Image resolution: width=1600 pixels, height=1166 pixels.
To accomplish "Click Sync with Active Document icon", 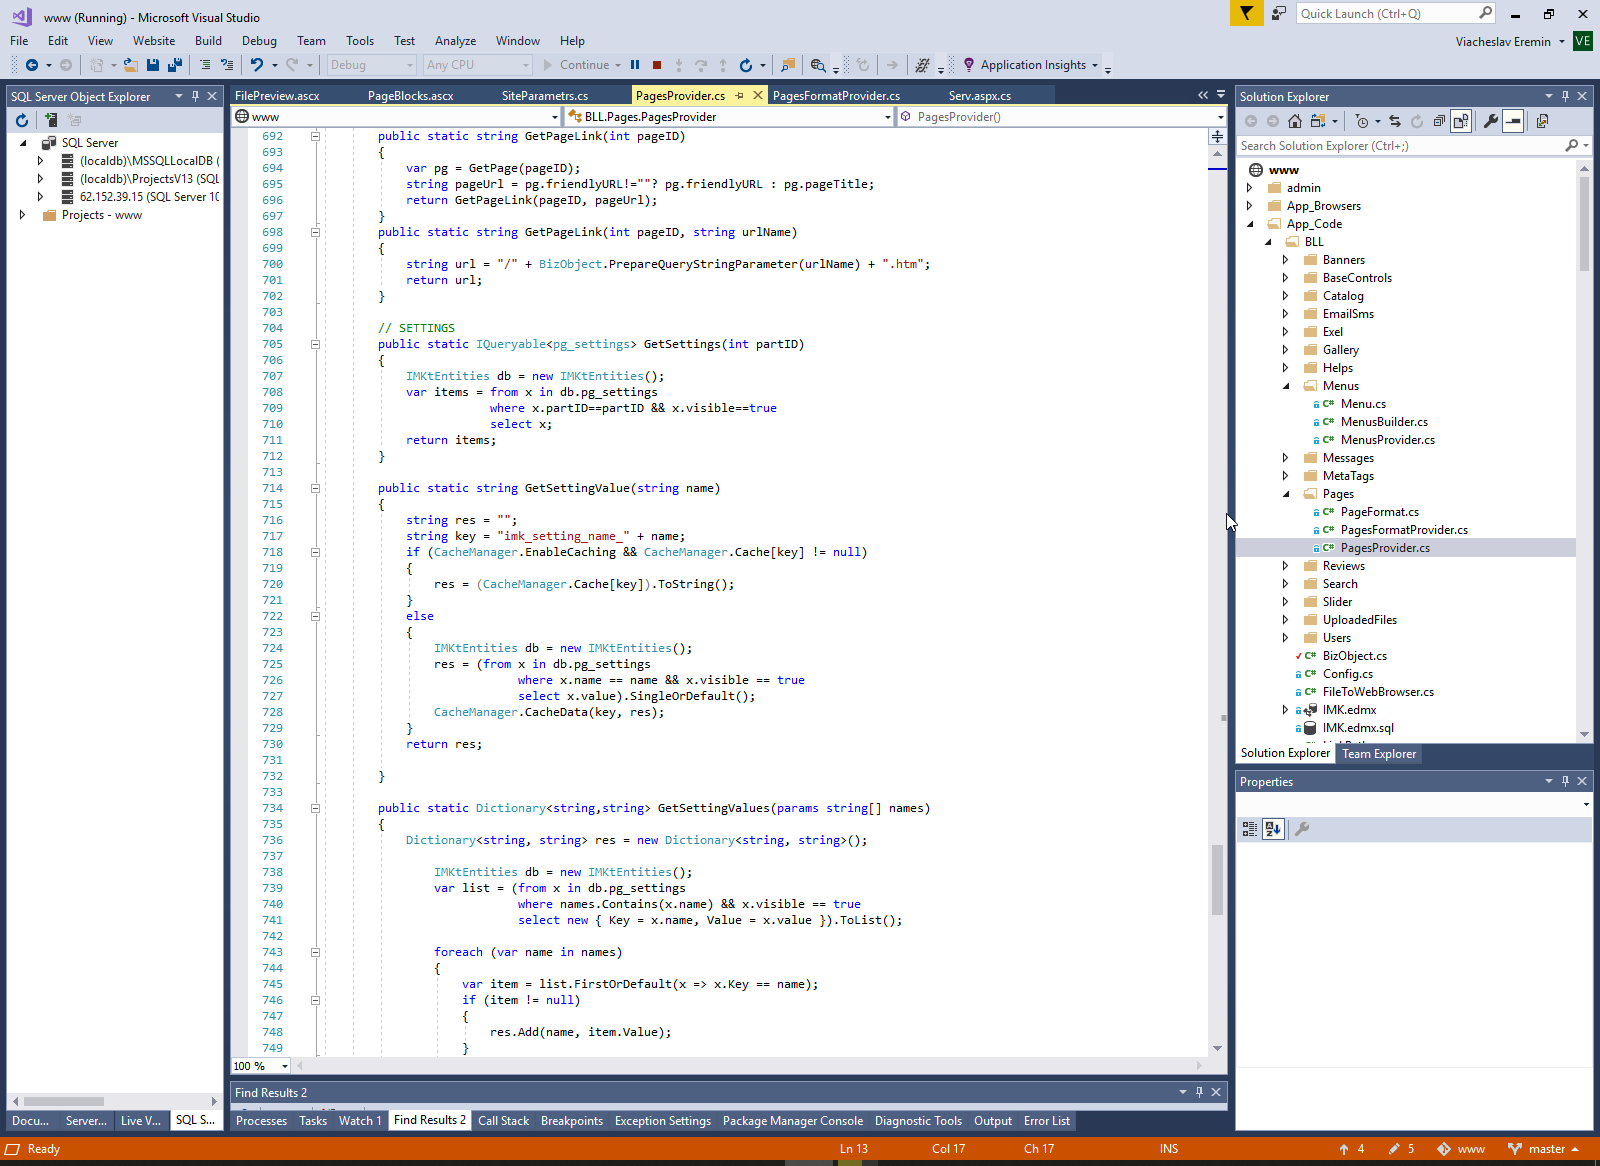I will [x=1395, y=121].
